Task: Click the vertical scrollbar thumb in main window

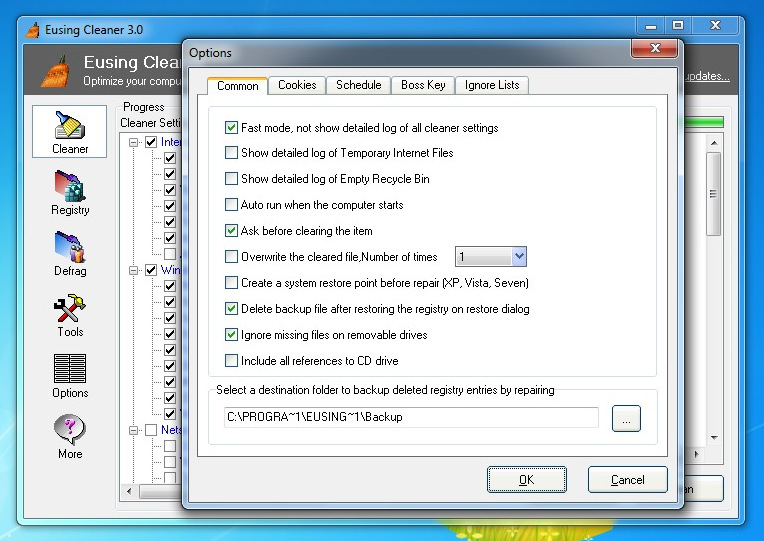Action: coord(713,194)
